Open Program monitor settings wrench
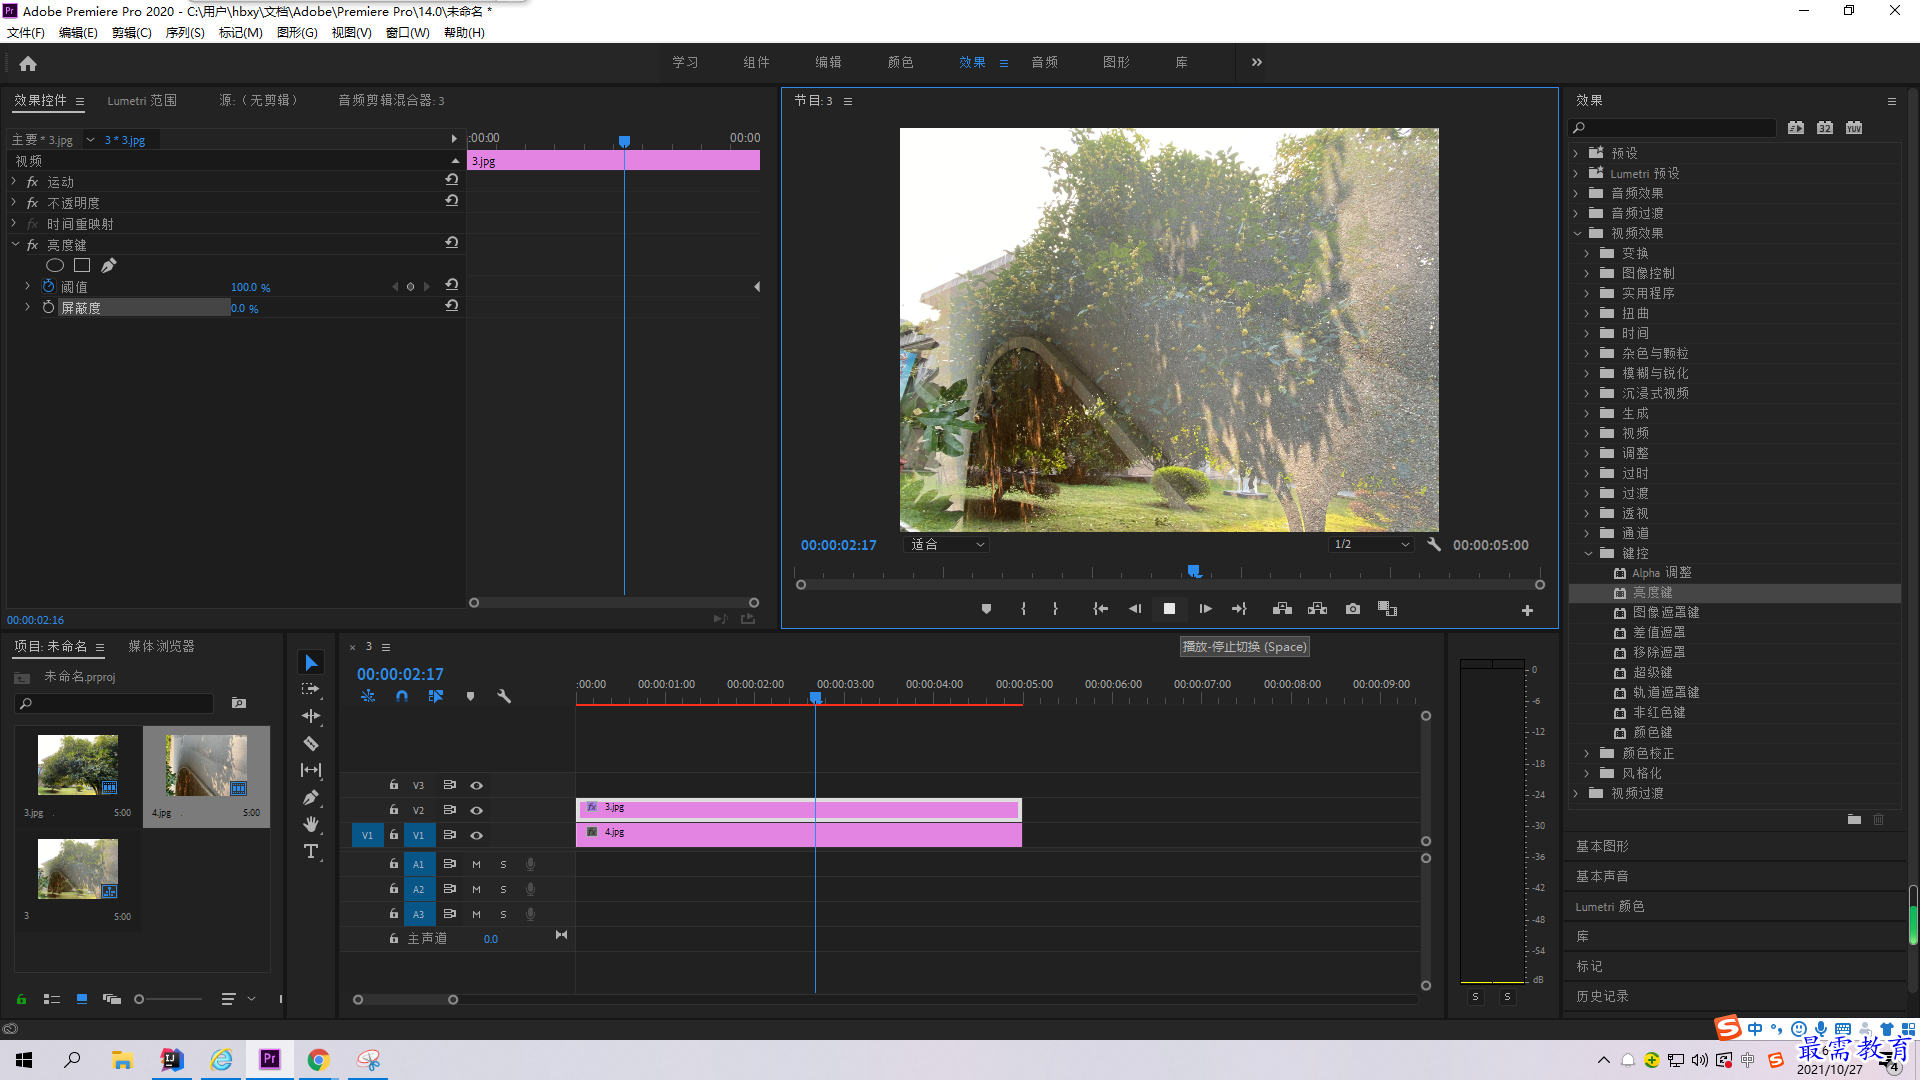 (1434, 544)
